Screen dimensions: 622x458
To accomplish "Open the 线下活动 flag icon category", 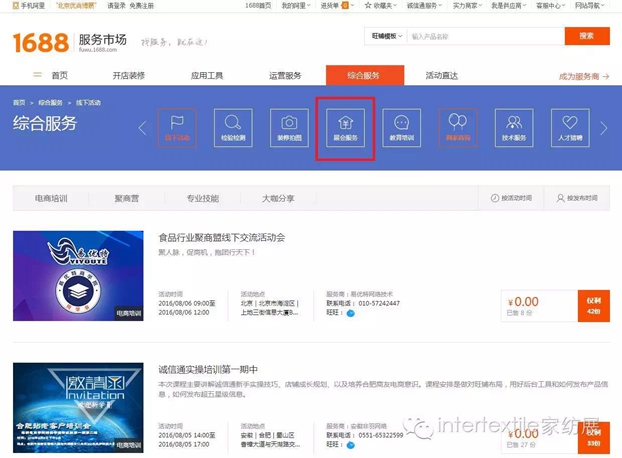I will click(x=176, y=127).
